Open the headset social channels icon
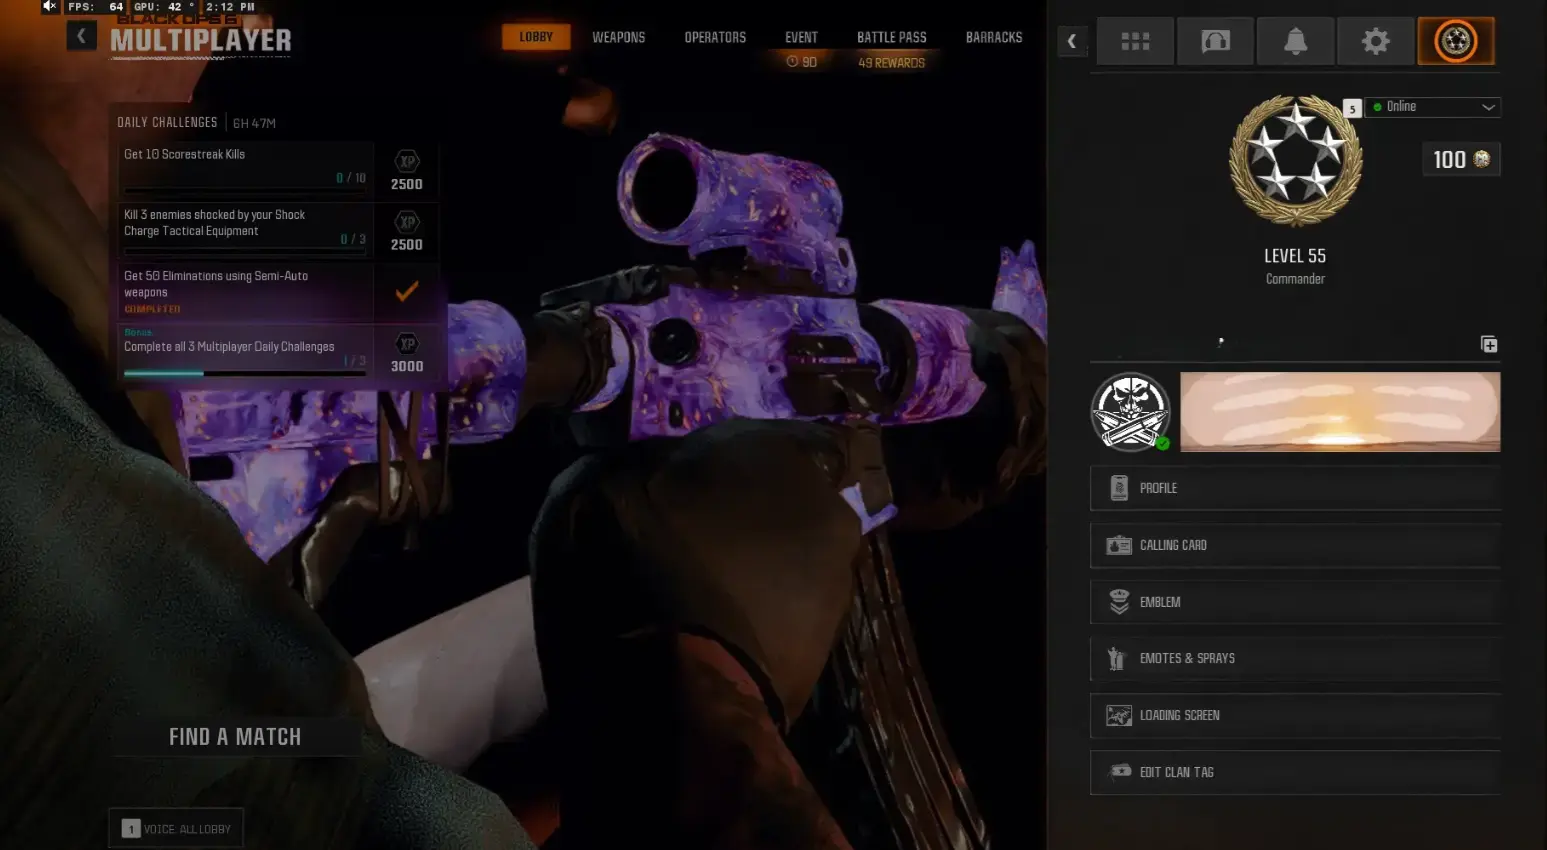The height and width of the screenshot is (850, 1547). pos(1215,41)
